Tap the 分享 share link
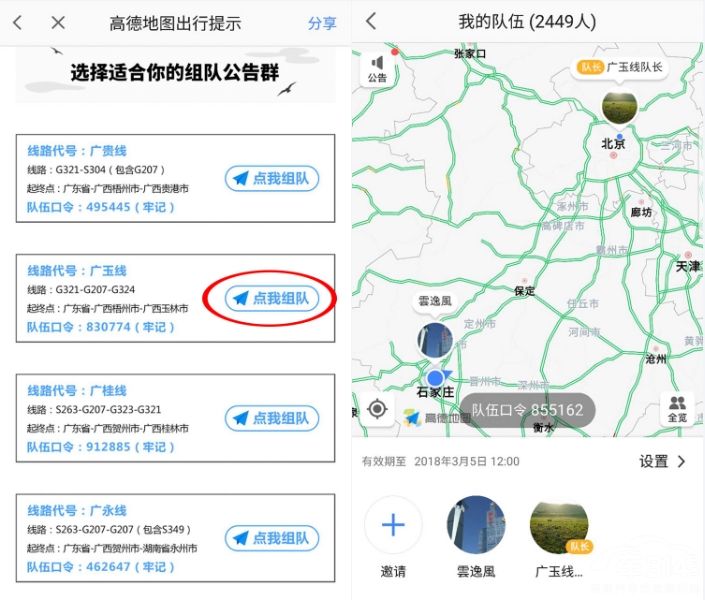The image size is (705, 600). (322, 23)
